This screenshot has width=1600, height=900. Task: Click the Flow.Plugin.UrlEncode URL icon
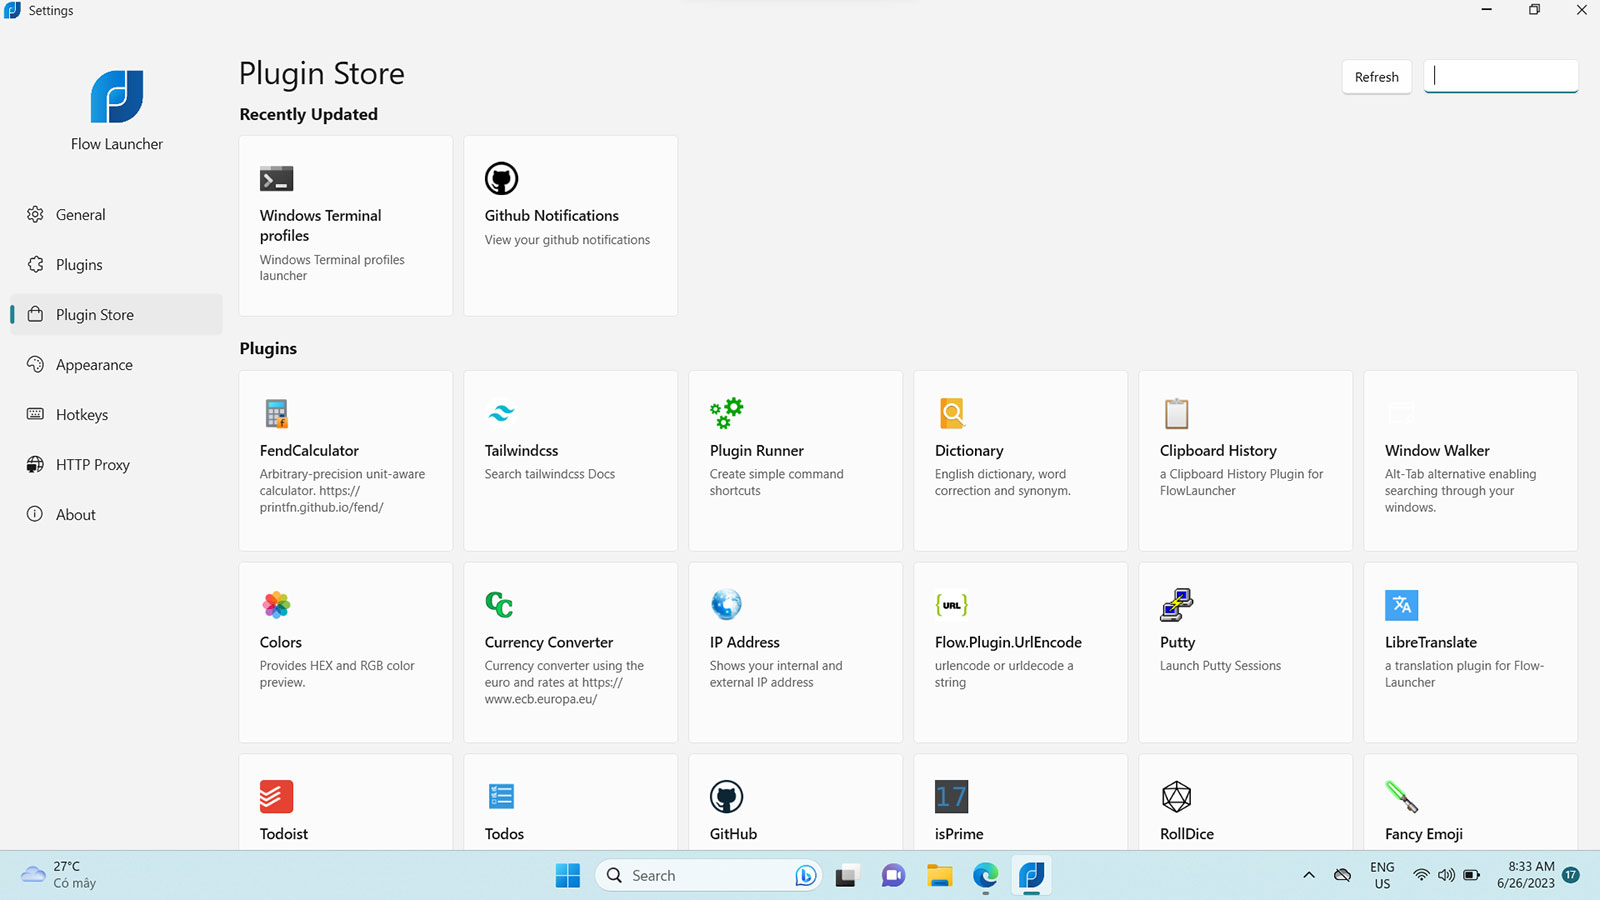pyautogui.click(x=951, y=605)
